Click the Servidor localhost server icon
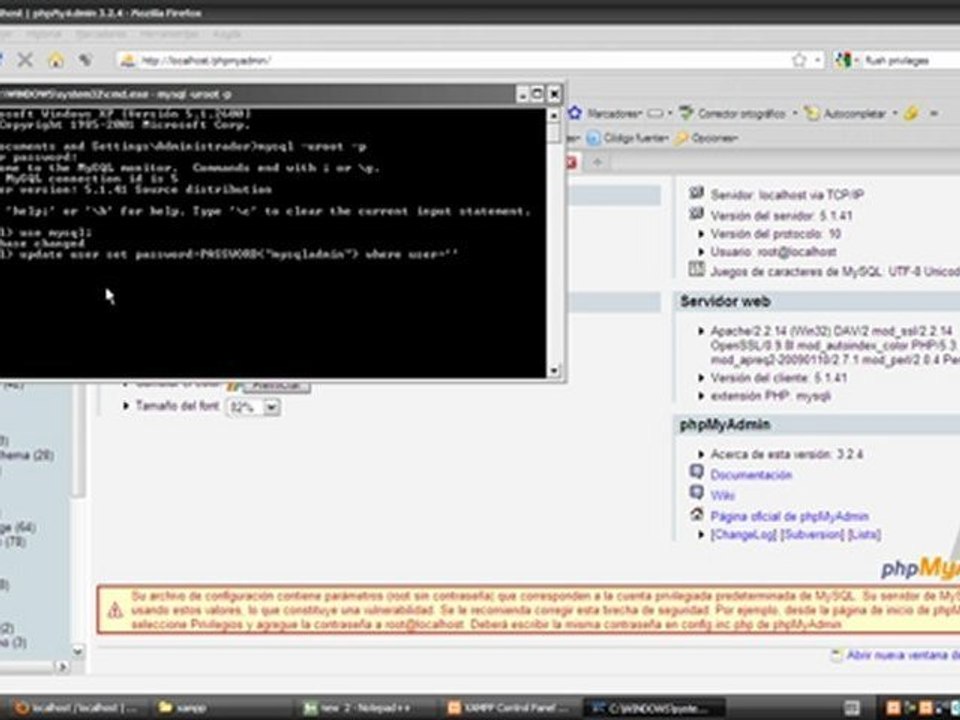Viewport: 960px width, 720px height. pos(696,194)
